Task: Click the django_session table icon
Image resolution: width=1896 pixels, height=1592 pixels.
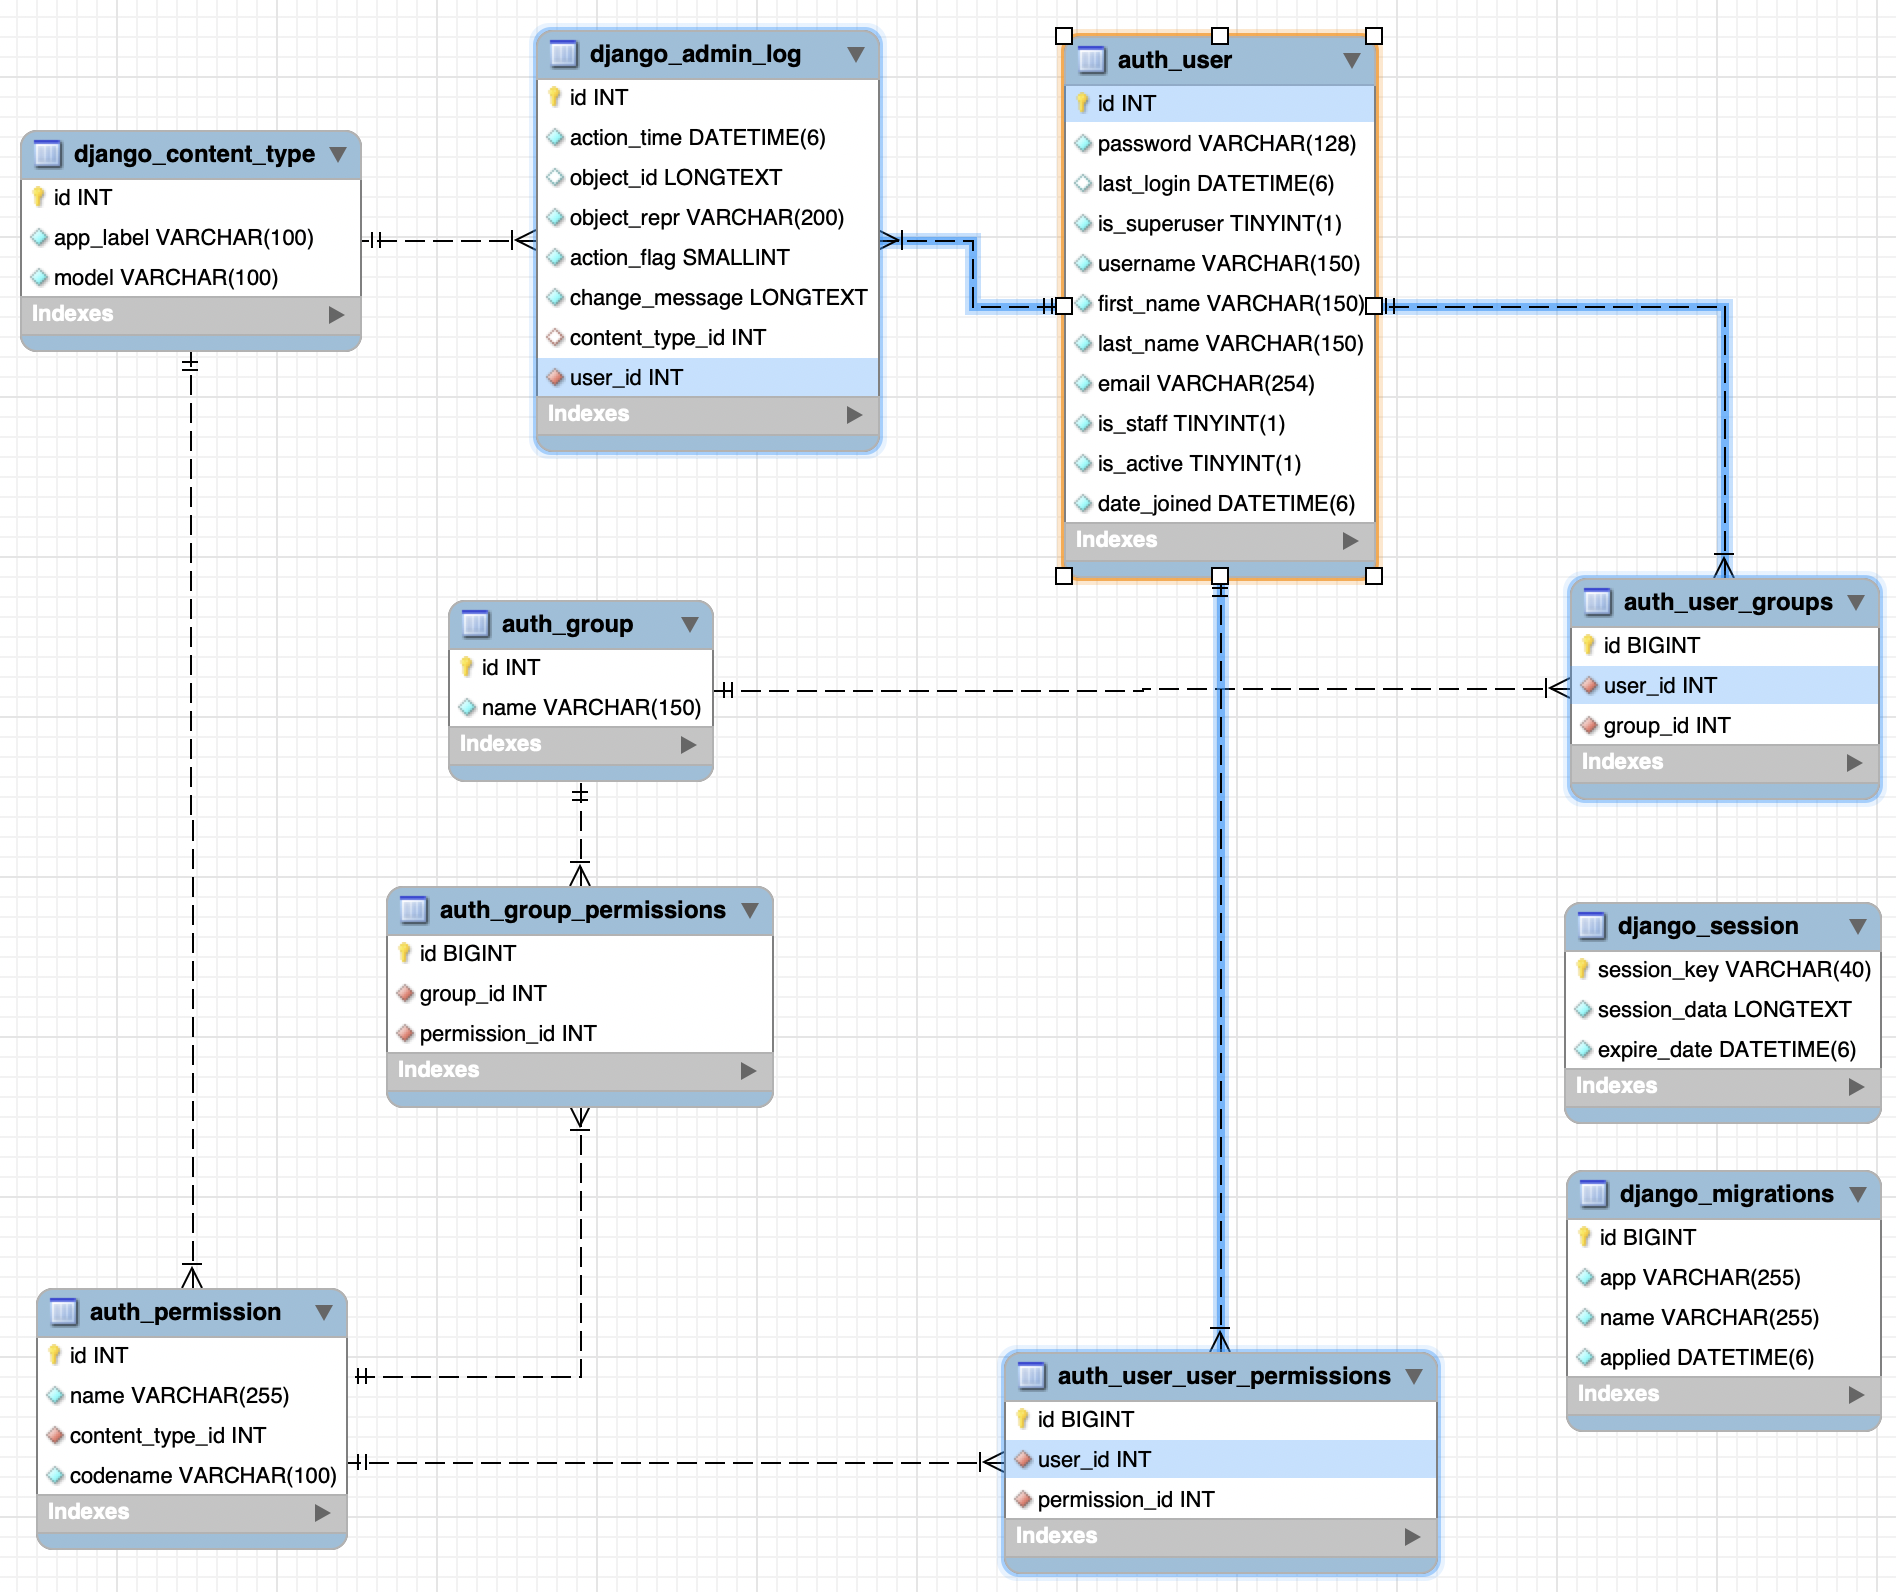Action: coord(1592,926)
